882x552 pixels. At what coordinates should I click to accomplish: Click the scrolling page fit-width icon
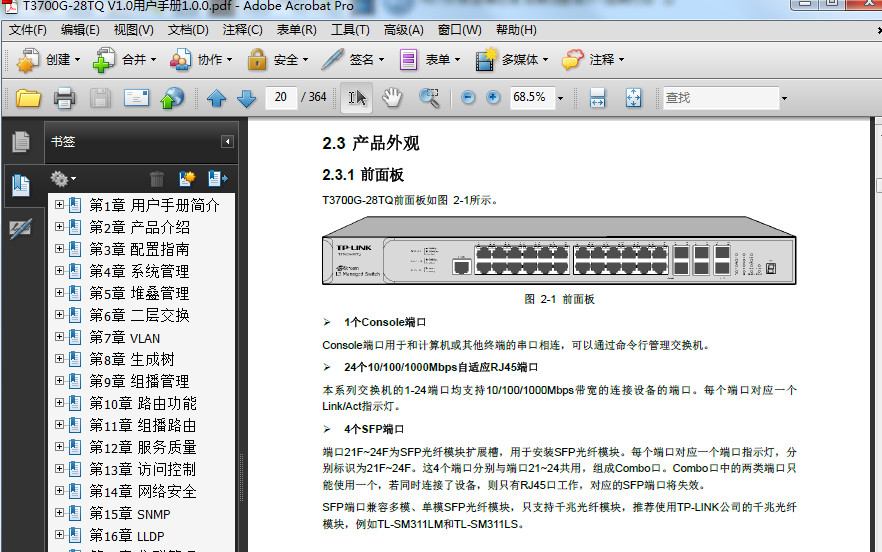597,98
